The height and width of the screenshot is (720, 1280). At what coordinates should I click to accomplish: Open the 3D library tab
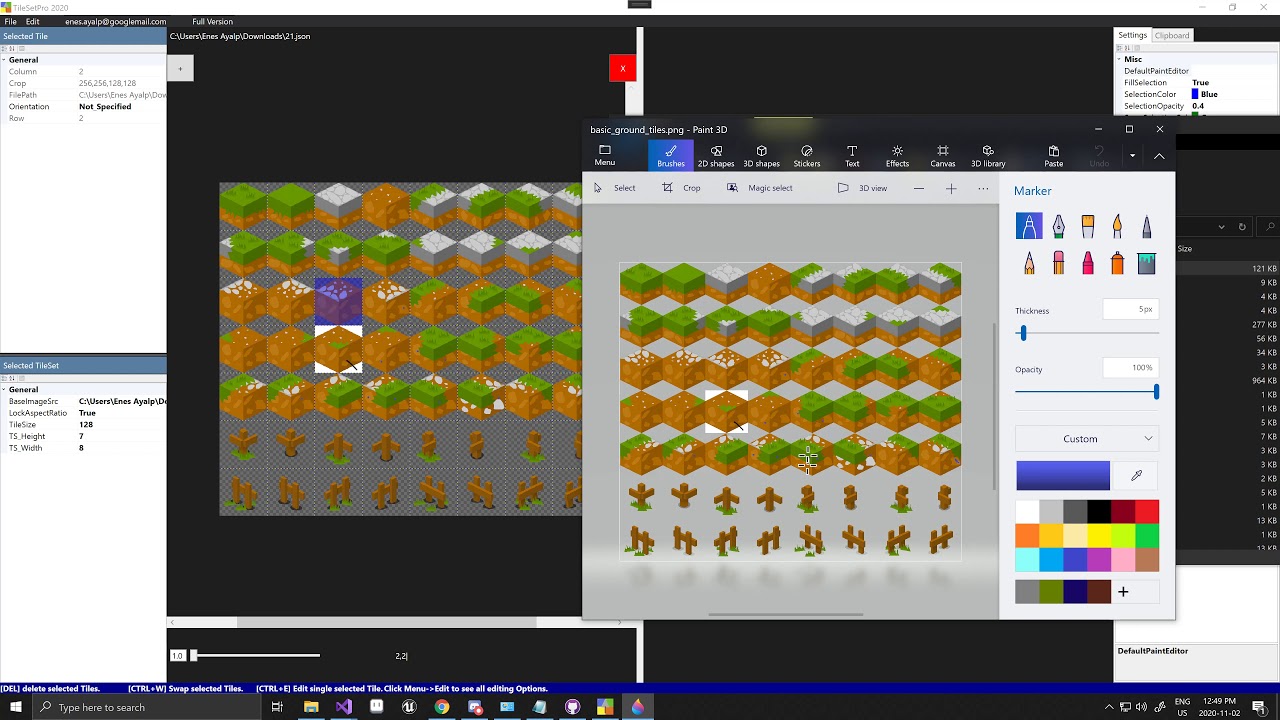point(988,155)
